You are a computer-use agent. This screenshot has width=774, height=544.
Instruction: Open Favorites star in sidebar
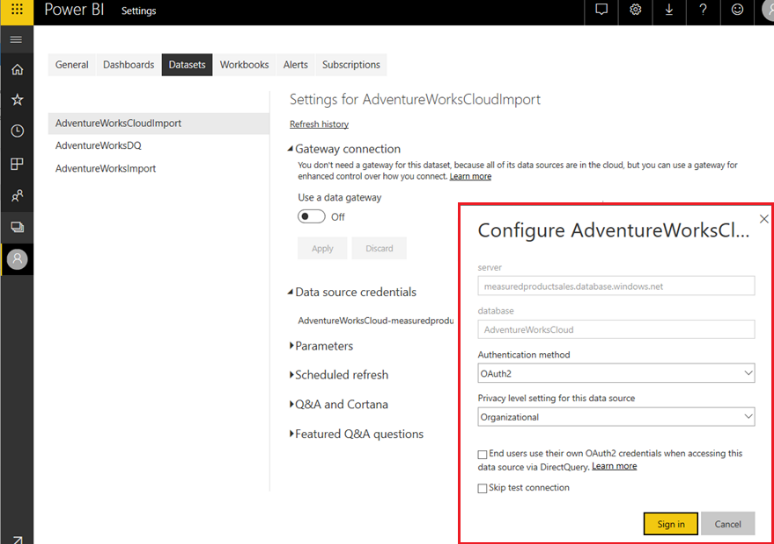pyautogui.click(x=17, y=100)
